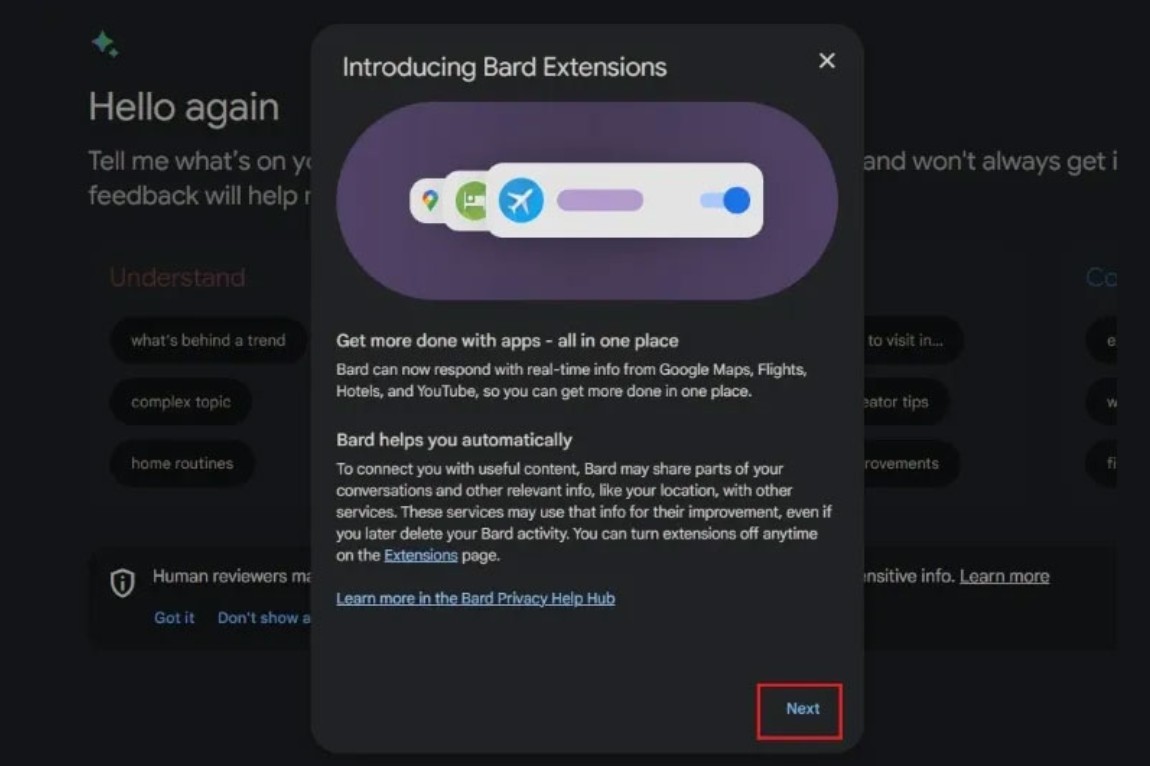Click the green Hotels bed icon

(x=471, y=200)
